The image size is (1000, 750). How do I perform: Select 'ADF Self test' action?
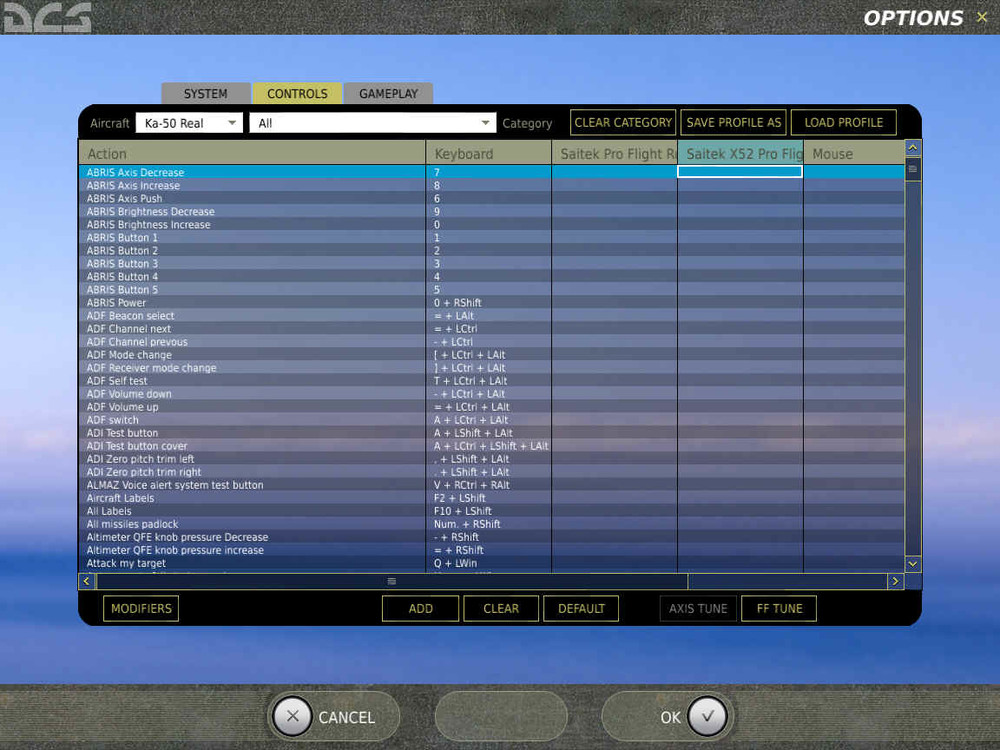point(117,381)
